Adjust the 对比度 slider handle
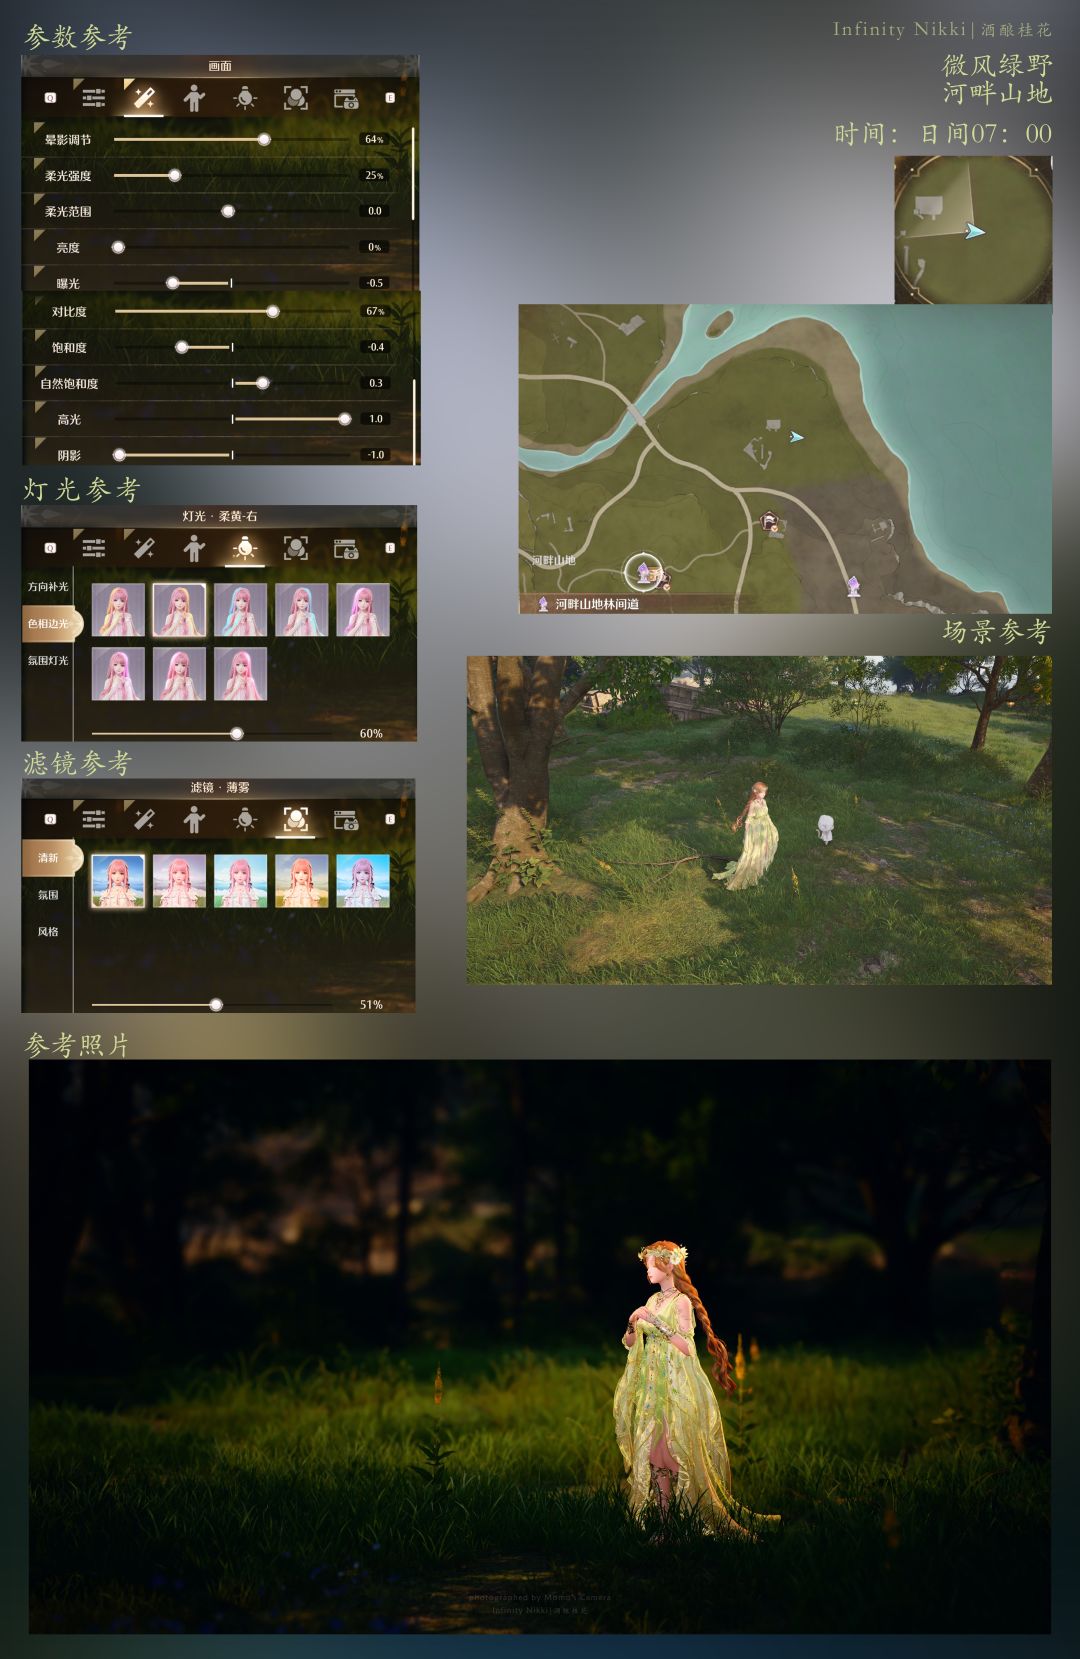1080x1659 pixels. [272, 312]
